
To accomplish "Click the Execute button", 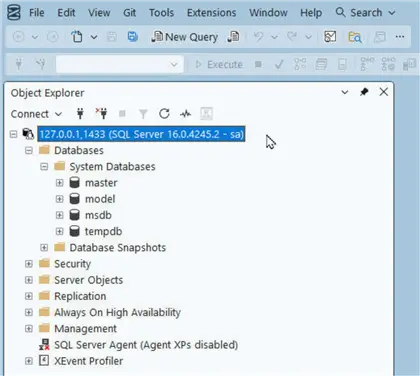I will pyautogui.click(x=219, y=64).
